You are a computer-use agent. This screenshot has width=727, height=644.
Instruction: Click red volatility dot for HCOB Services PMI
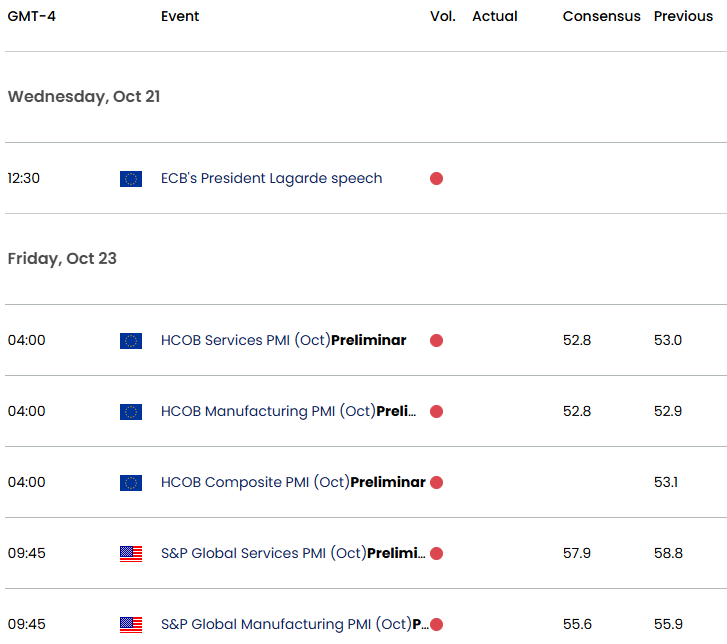[436, 340]
